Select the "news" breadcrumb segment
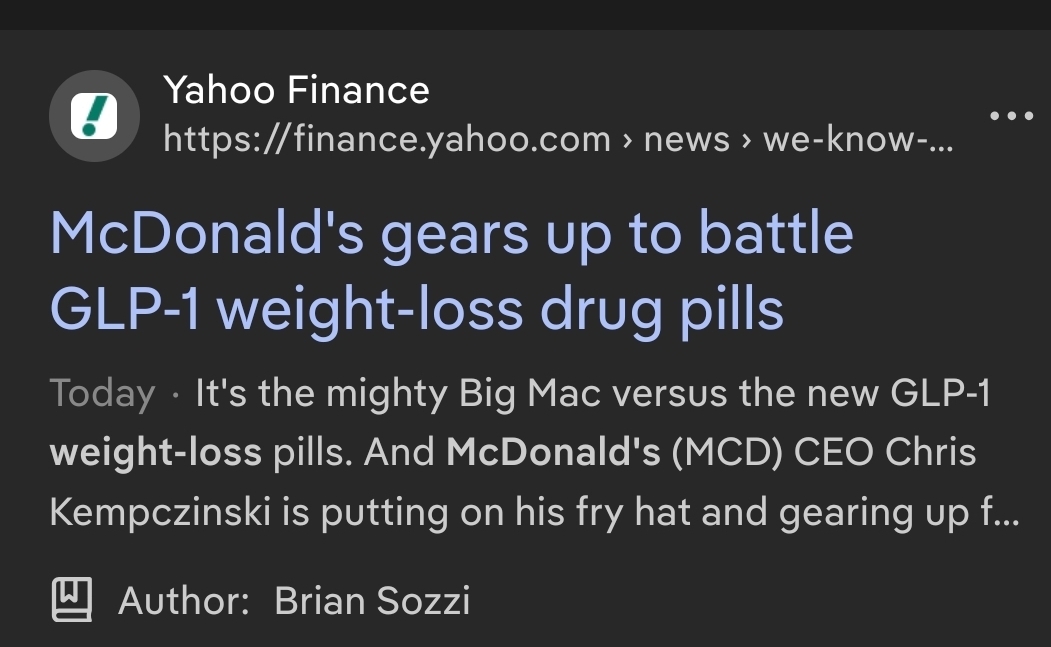The image size is (1051, 647). (x=686, y=140)
